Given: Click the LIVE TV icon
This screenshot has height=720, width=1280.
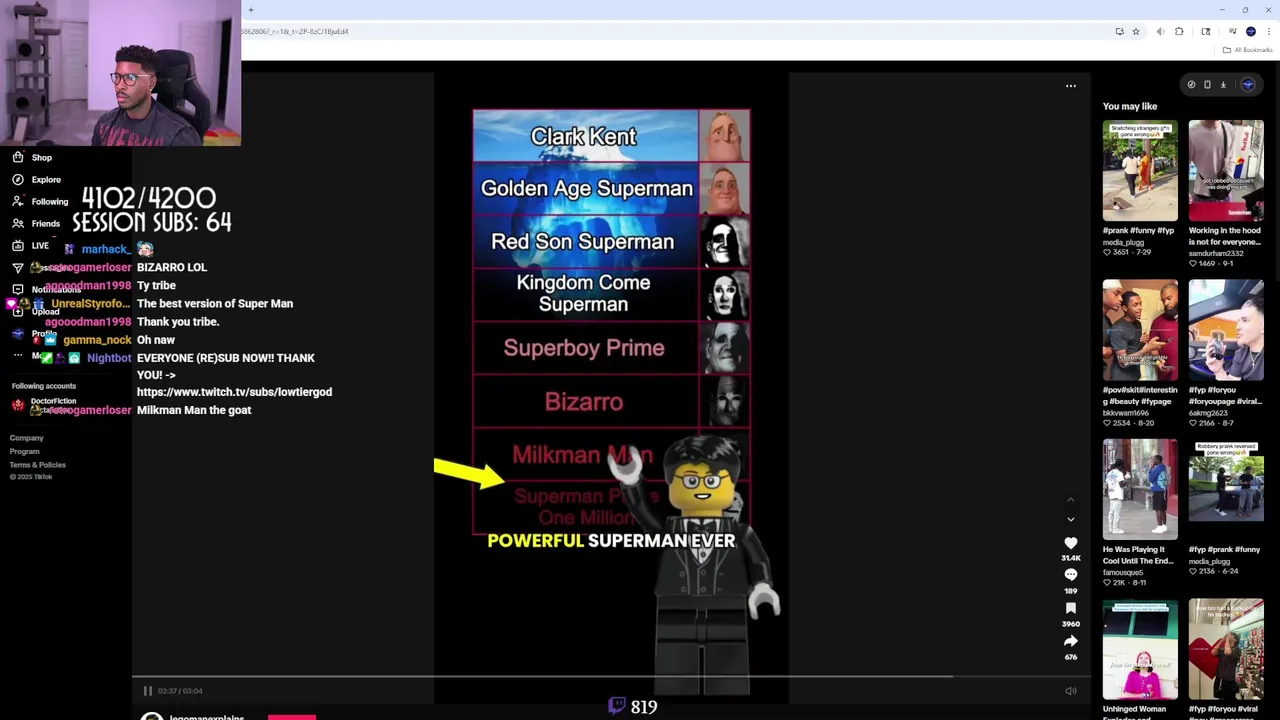Looking at the screenshot, I should [18, 246].
